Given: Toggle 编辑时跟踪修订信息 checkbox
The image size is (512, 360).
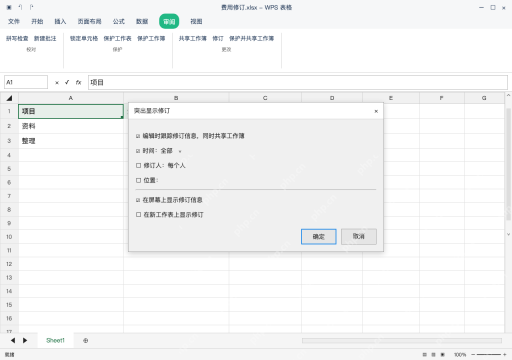Looking at the screenshot, I should click(138, 136).
